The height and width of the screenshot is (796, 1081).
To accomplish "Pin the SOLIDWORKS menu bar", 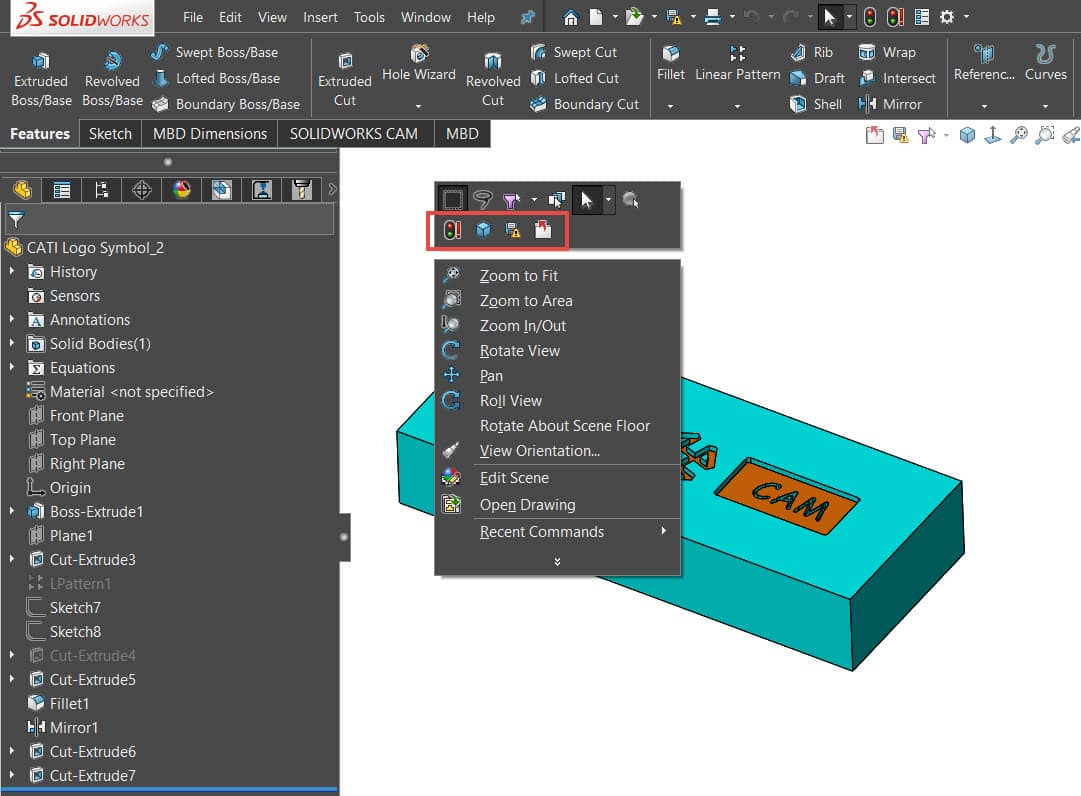I will point(527,17).
